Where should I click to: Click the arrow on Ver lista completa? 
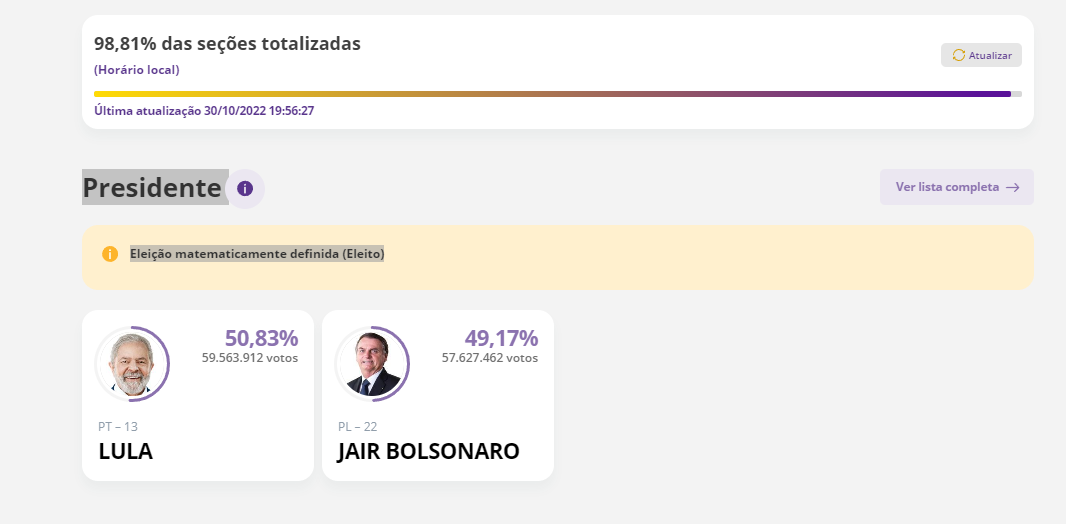[x=1013, y=188]
